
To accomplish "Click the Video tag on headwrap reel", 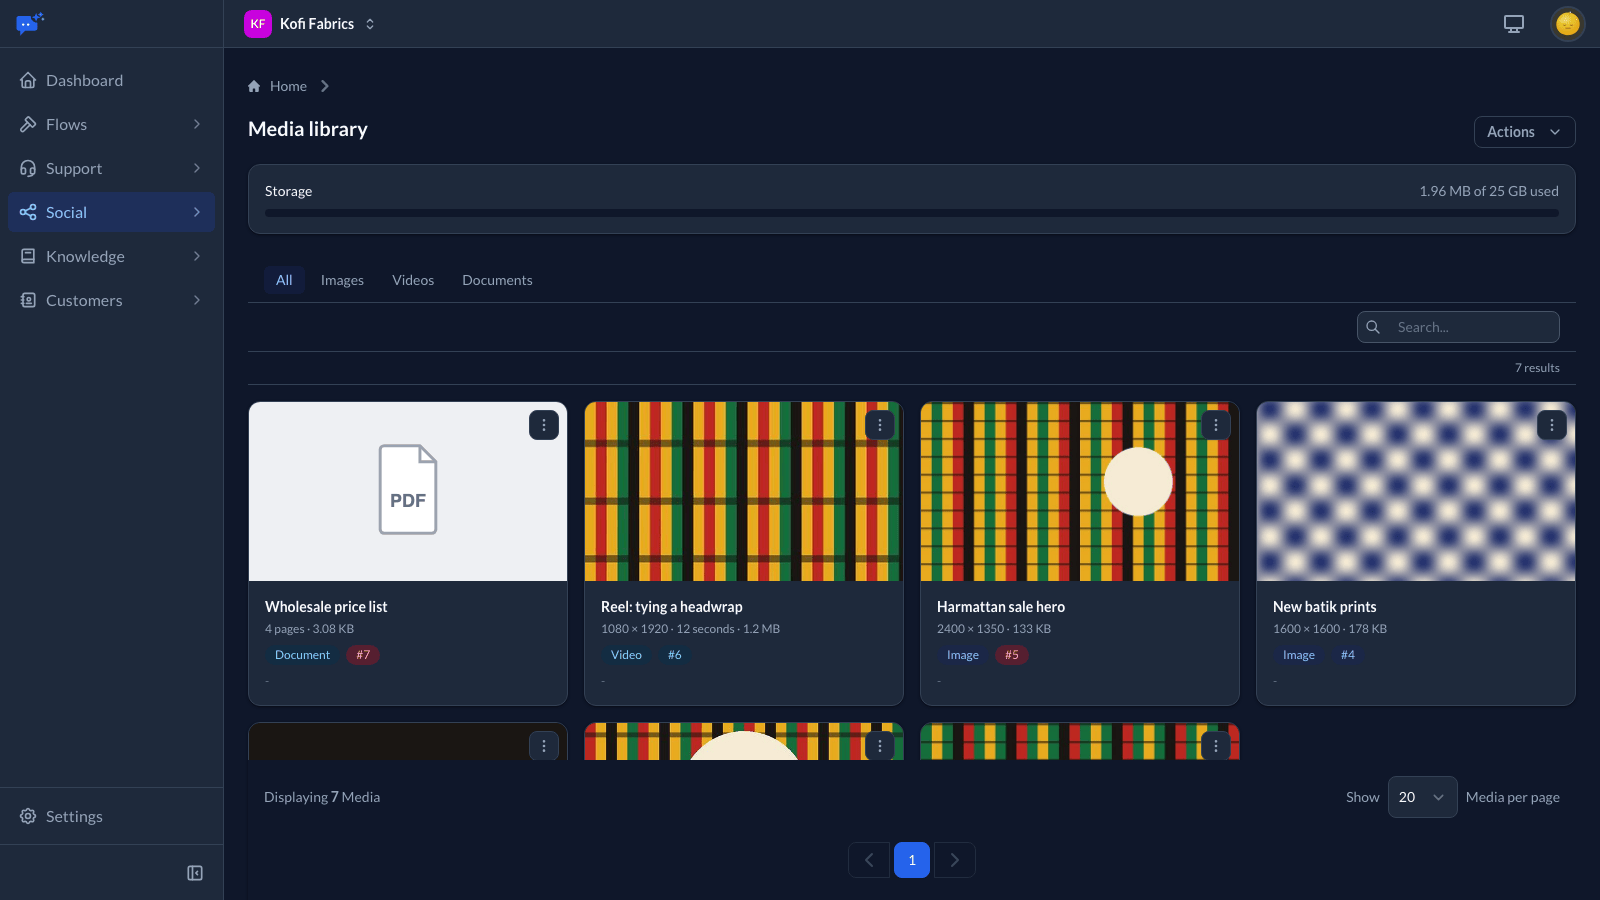I will [x=626, y=655].
